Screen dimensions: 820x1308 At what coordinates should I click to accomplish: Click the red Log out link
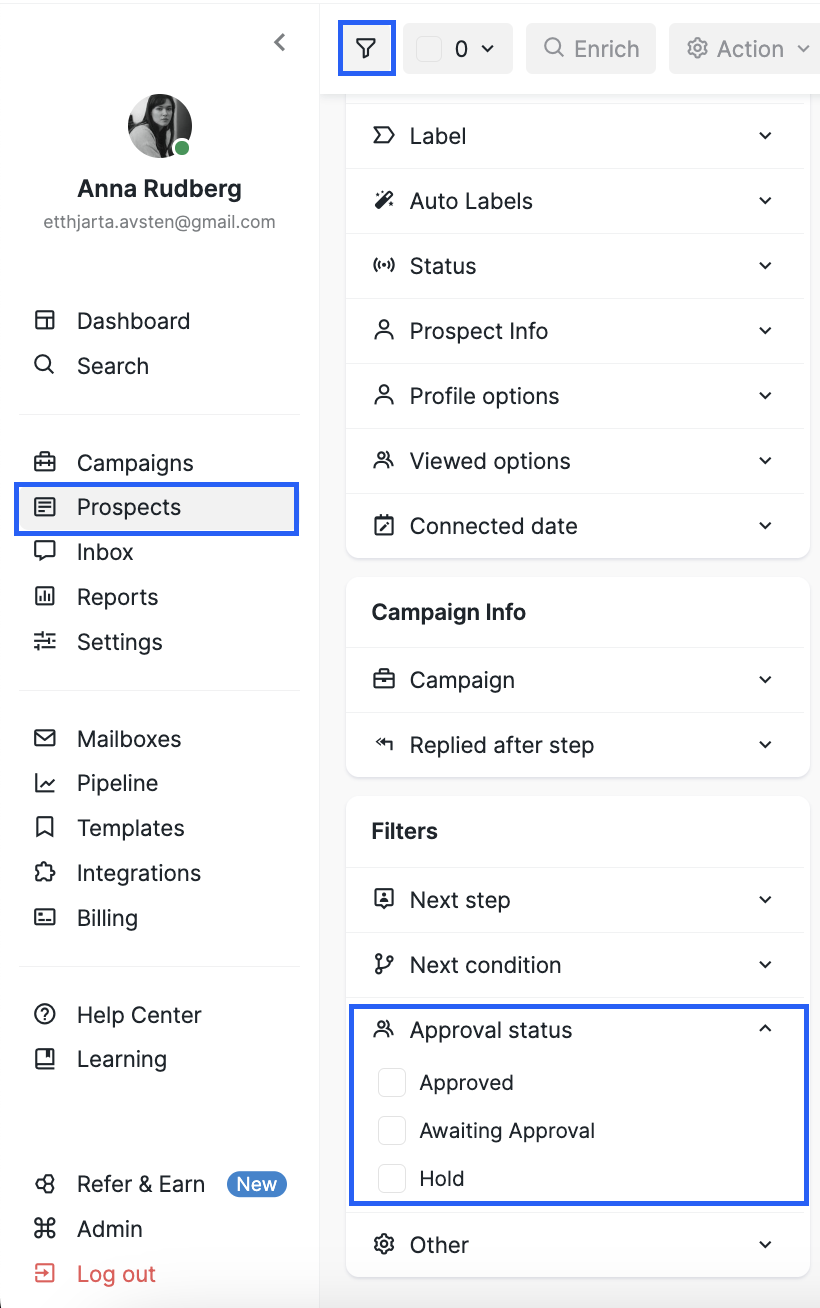tap(116, 1274)
